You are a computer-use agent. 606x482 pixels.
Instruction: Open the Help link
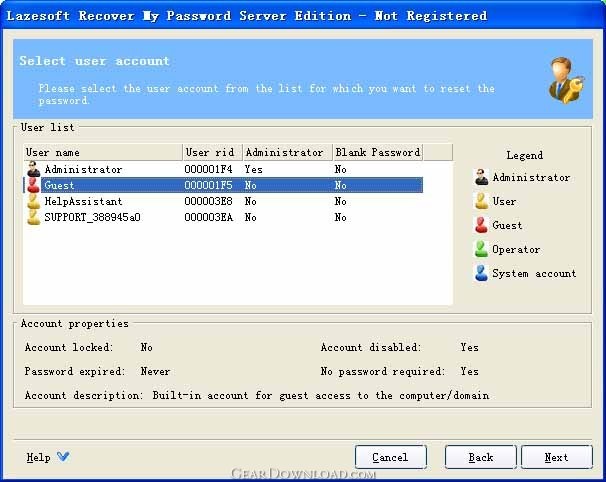pyautogui.click(x=38, y=458)
